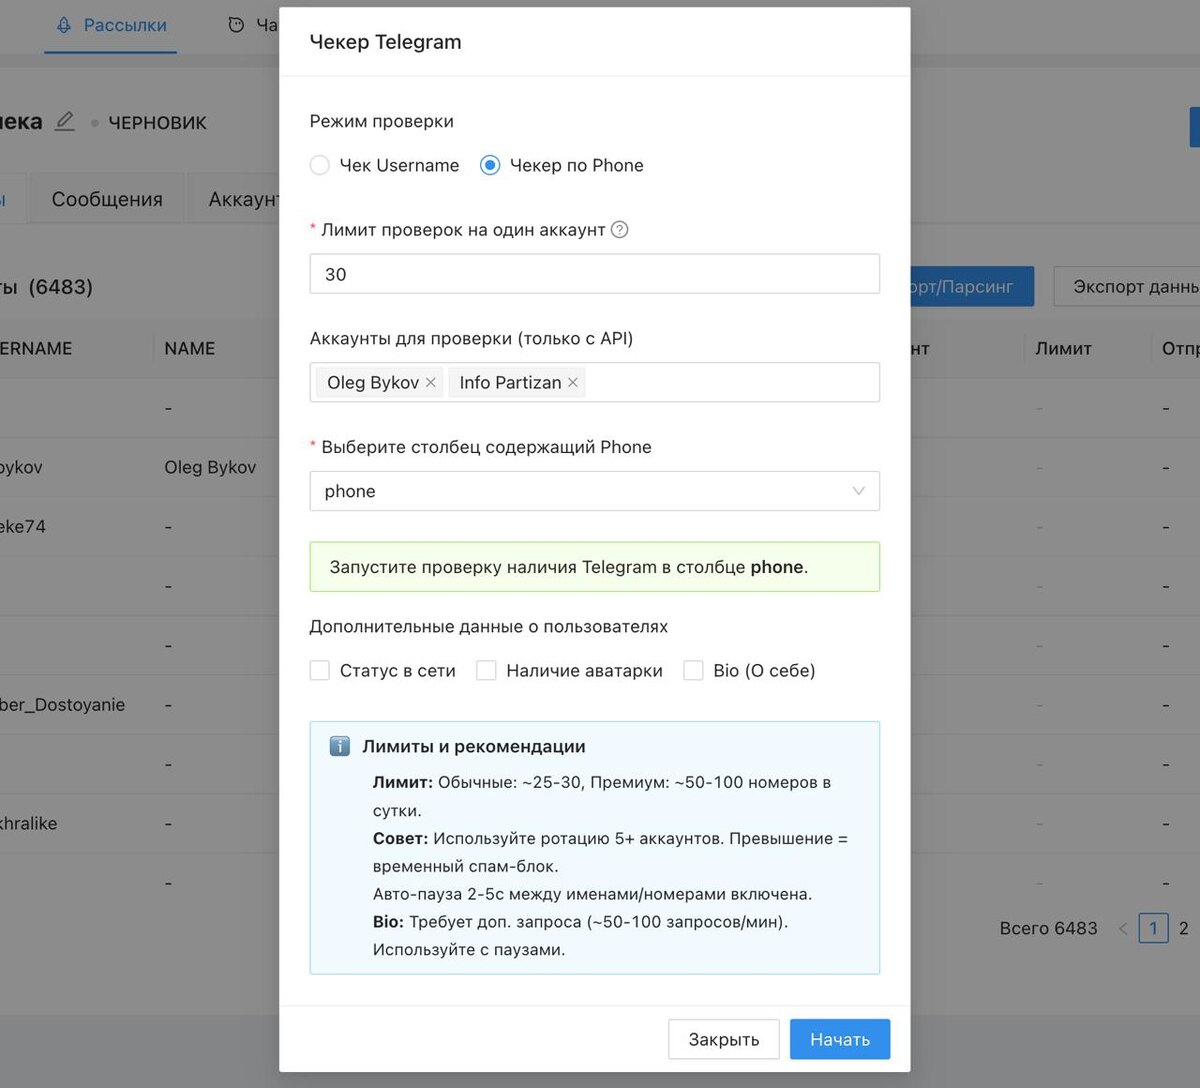Click the Всего 6483 total text
Image resolution: width=1200 pixels, height=1088 pixels.
[x=1048, y=928]
